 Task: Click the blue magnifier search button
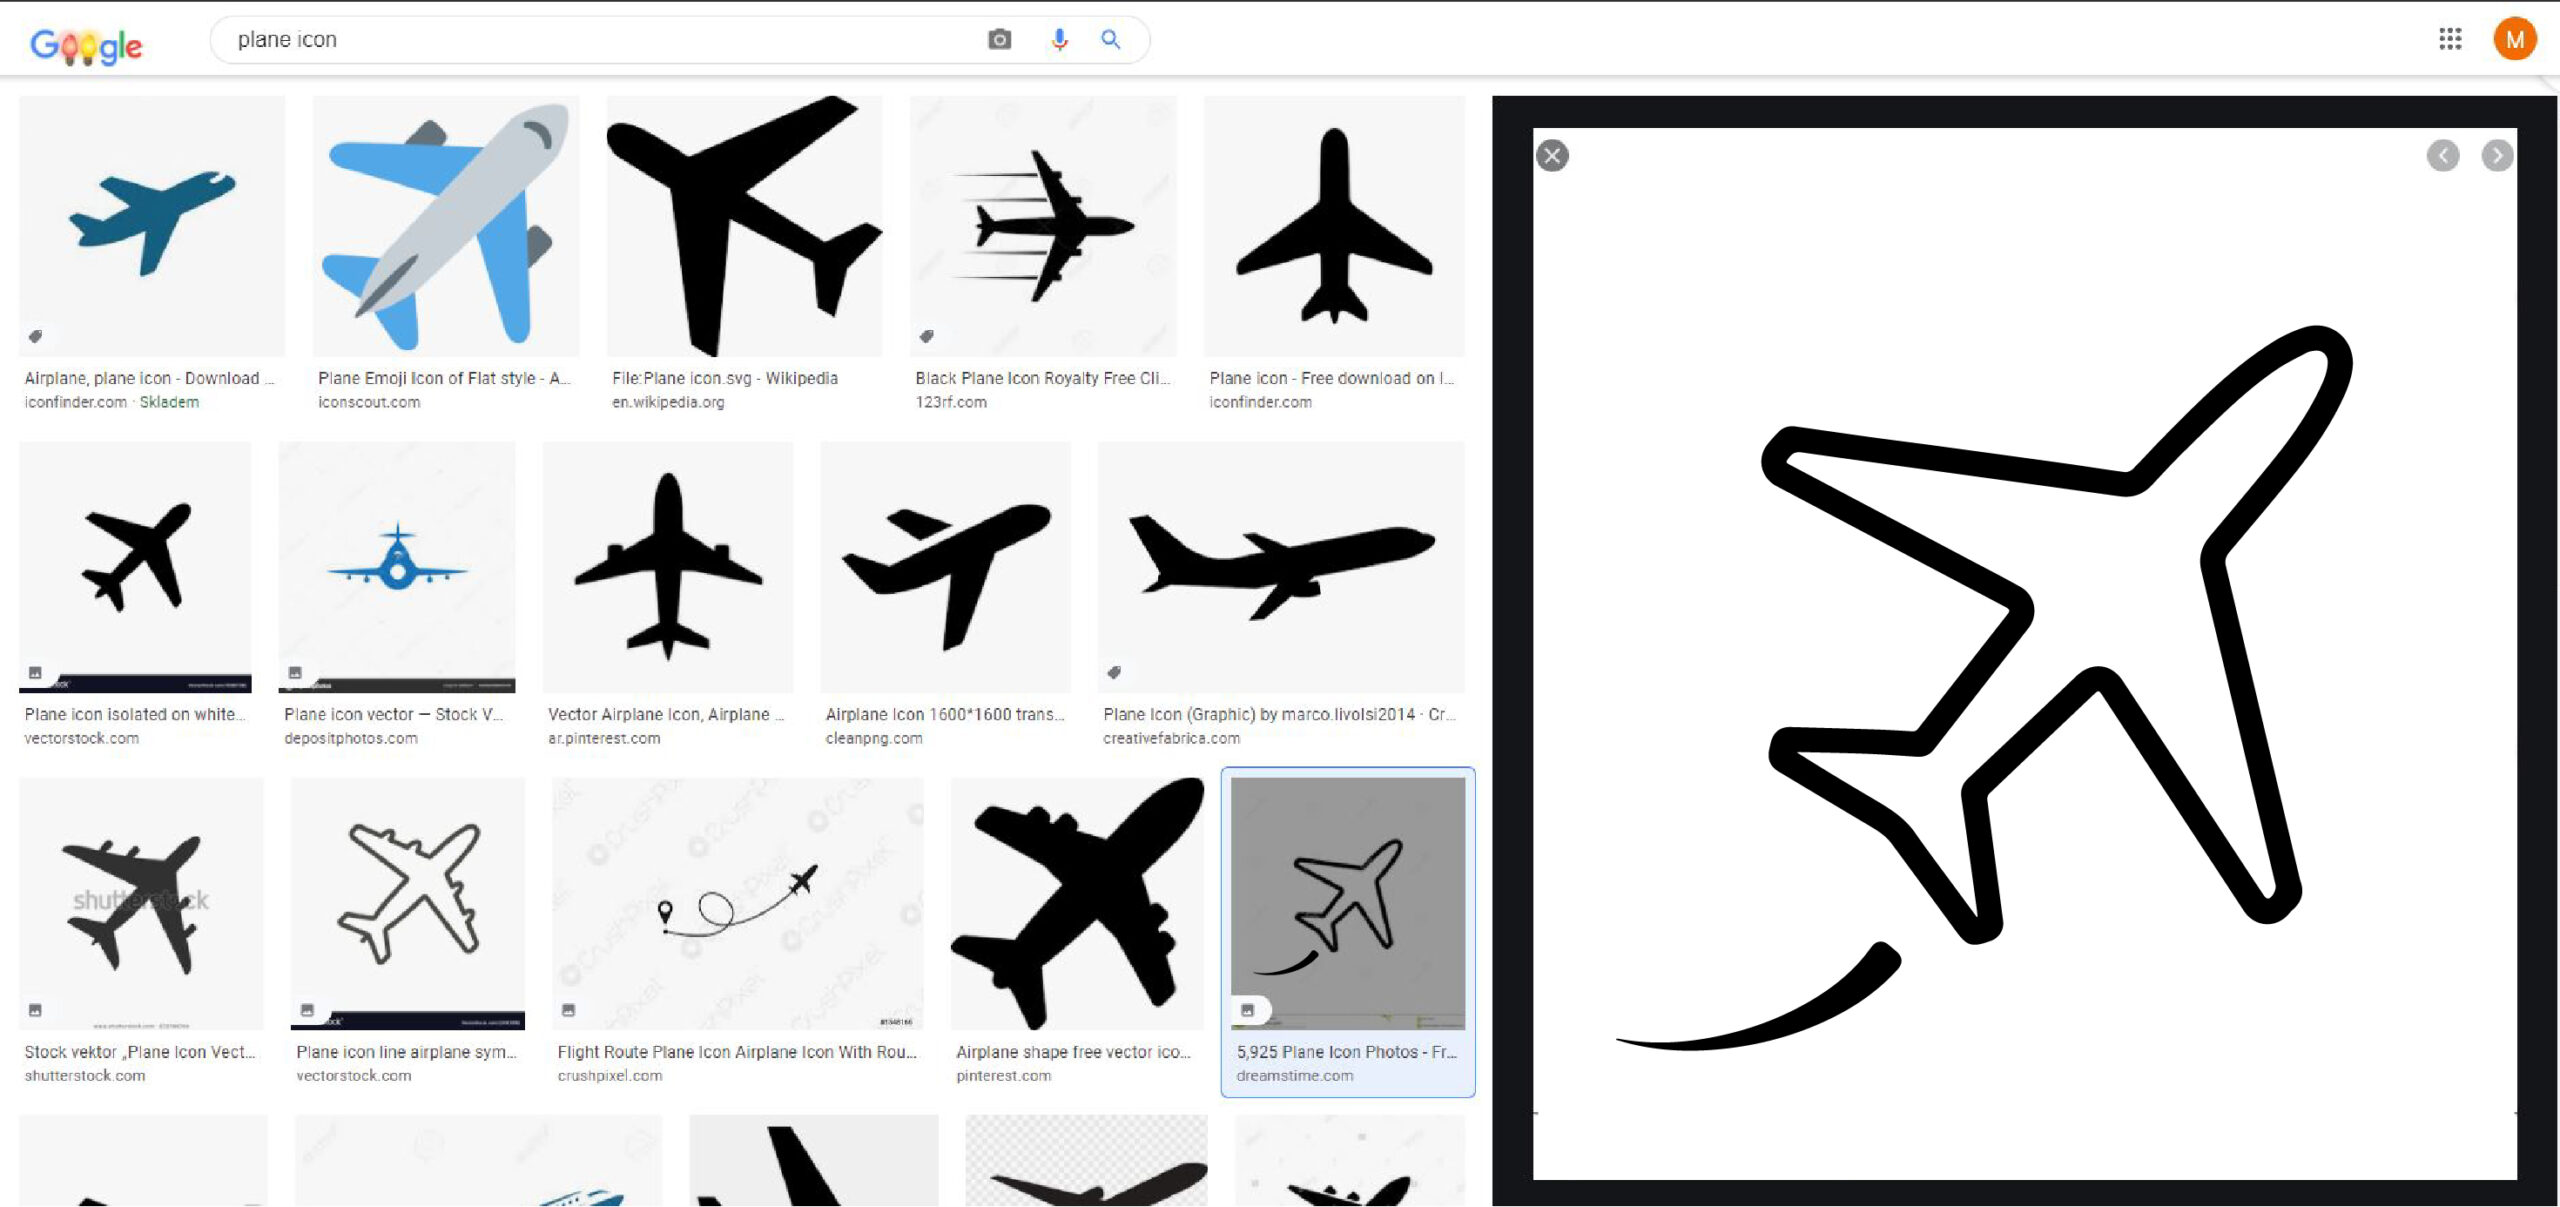1110,39
